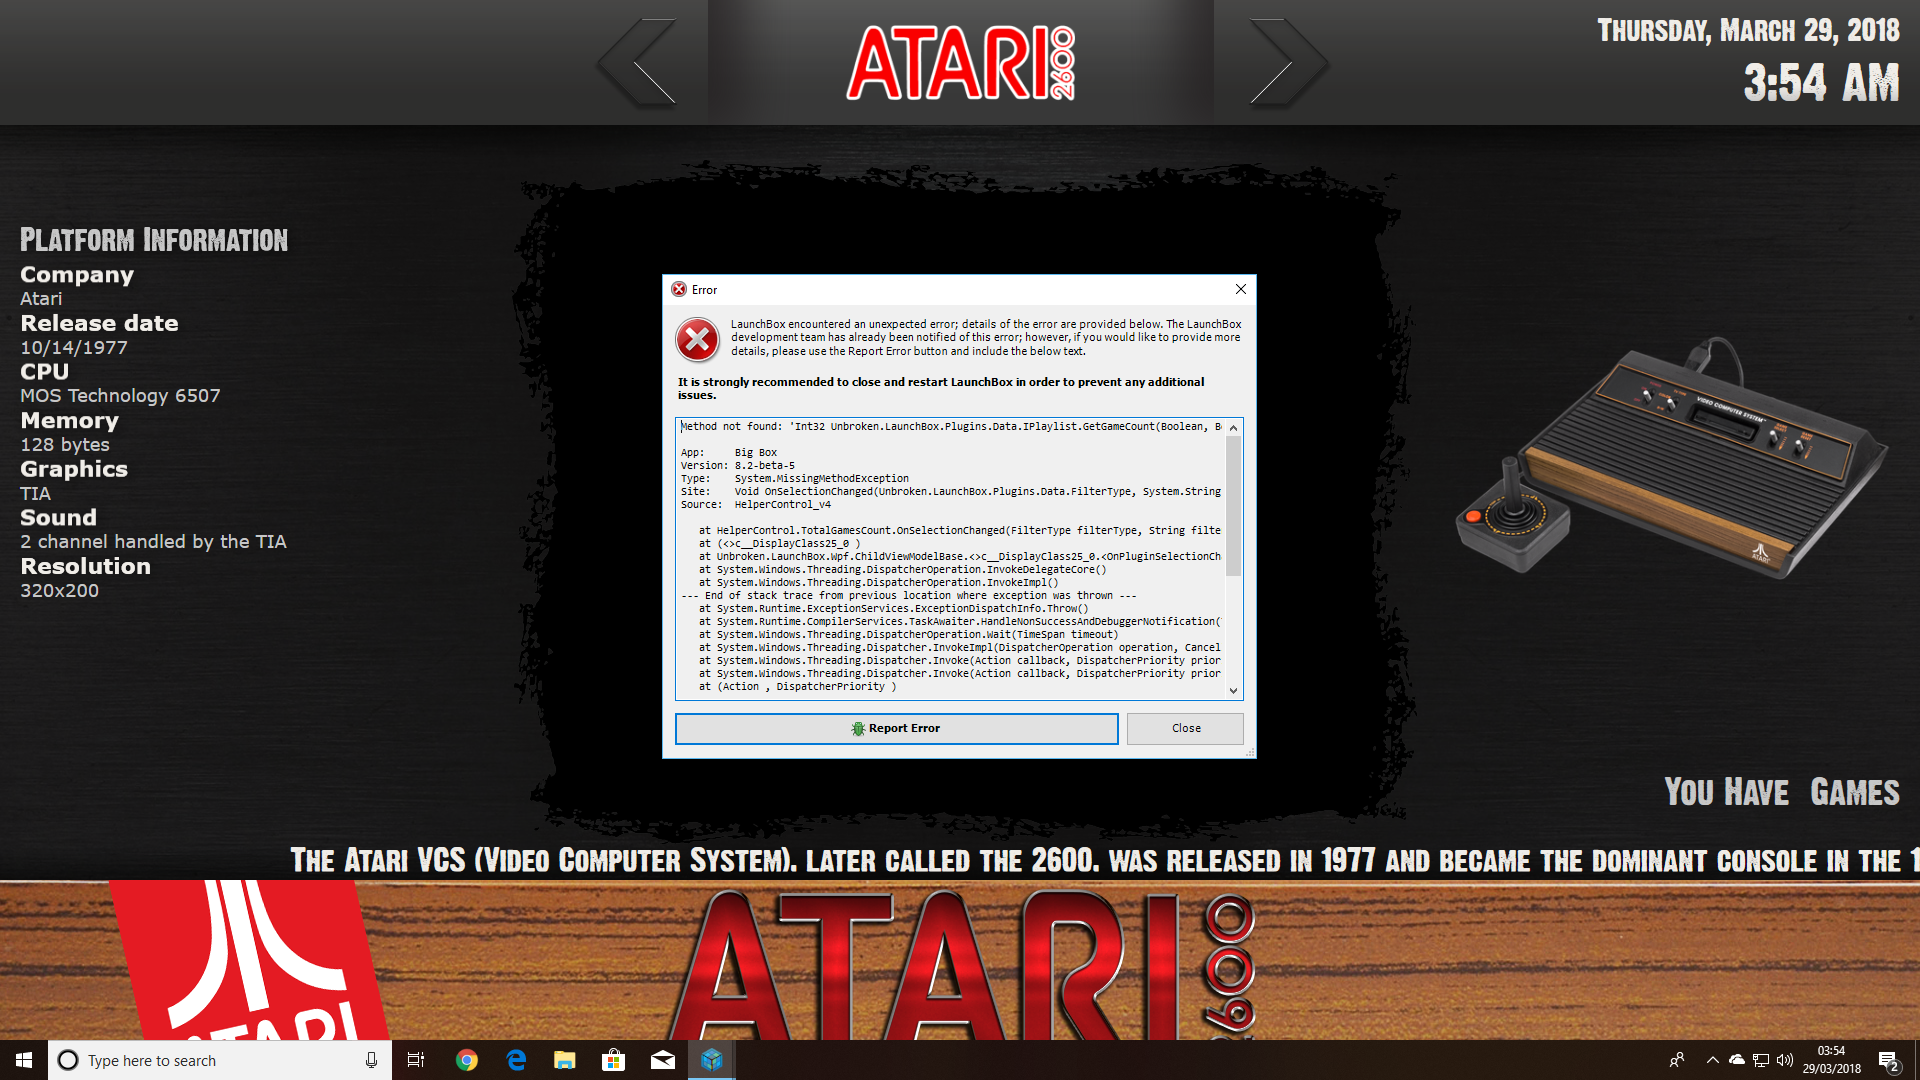Open File Explorer from taskbar
Viewport: 1920px width, 1080px height.
click(565, 1060)
